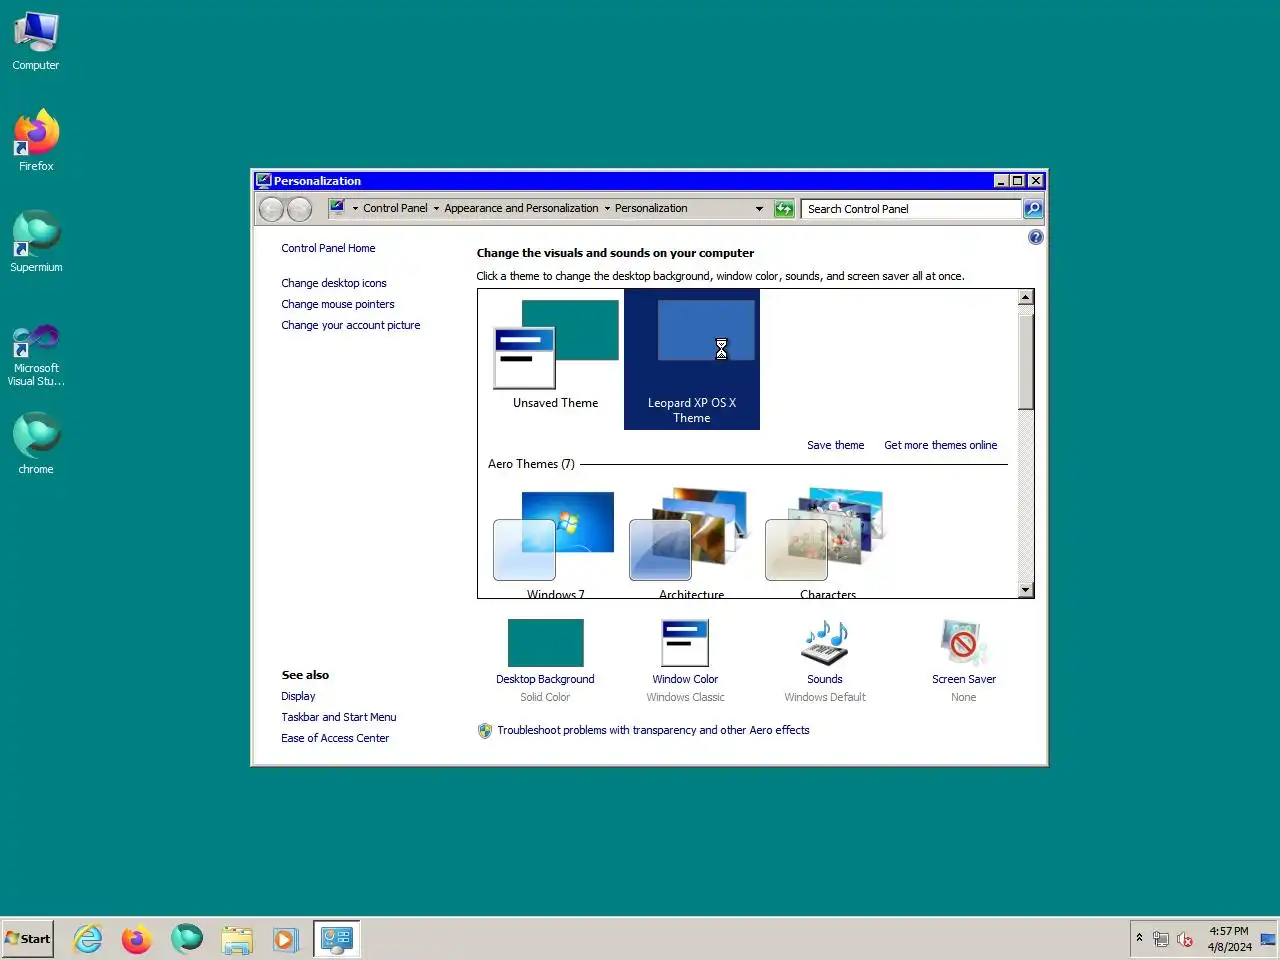Click the shield icon beside Troubleshoot link
The image size is (1280, 960).
[485, 730]
